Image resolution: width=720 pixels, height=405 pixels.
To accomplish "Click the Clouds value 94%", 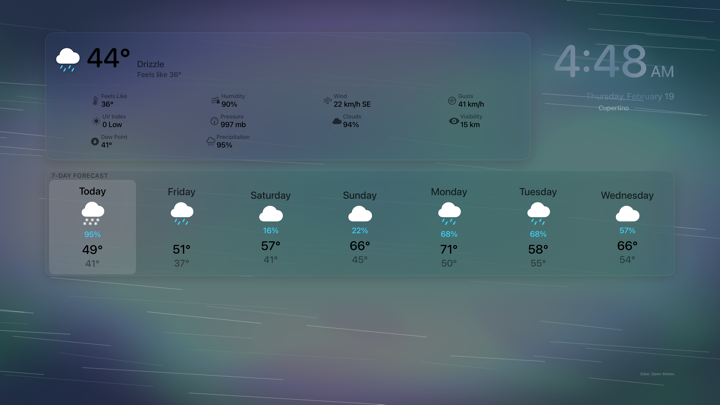I will pyautogui.click(x=351, y=124).
